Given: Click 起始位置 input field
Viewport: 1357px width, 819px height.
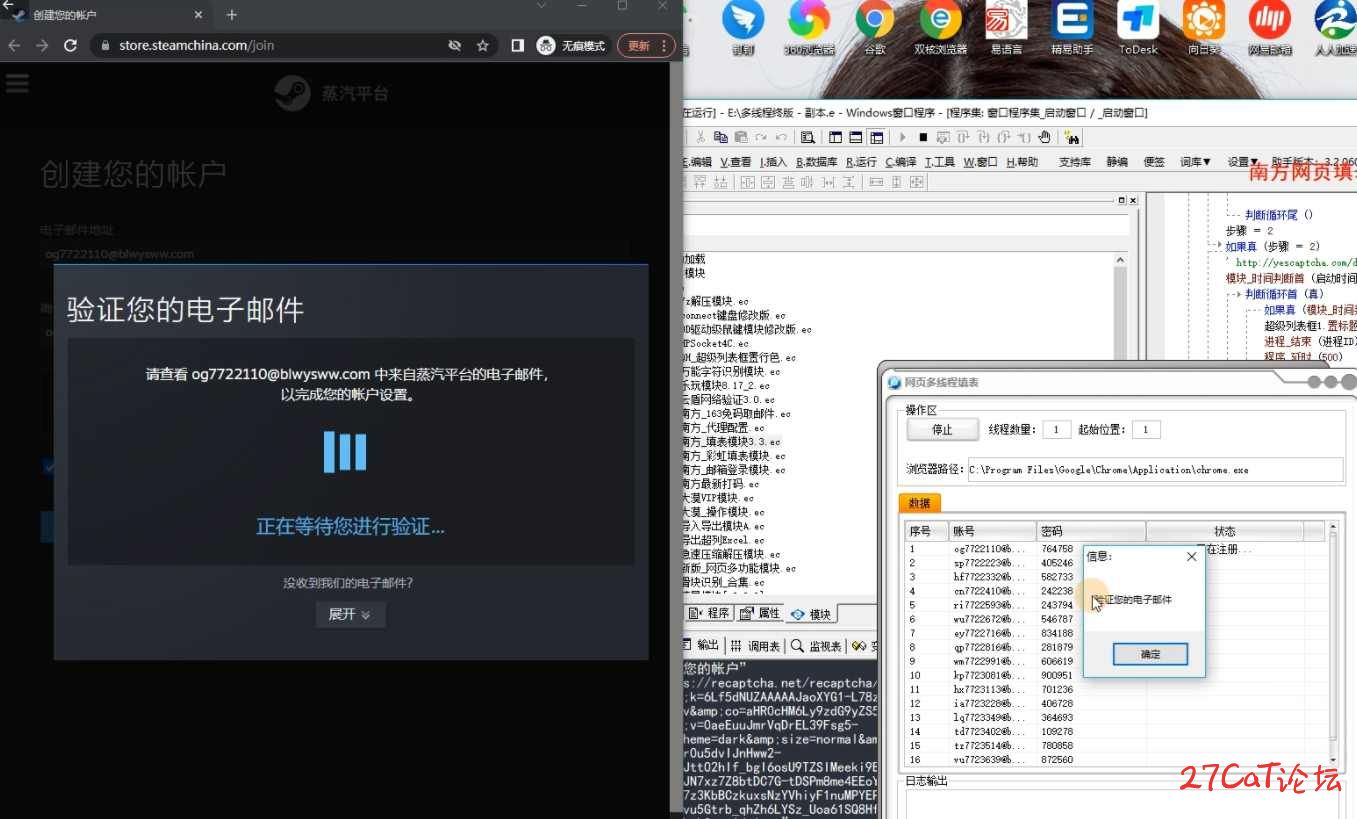Looking at the screenshot, I should (1145, 429).
